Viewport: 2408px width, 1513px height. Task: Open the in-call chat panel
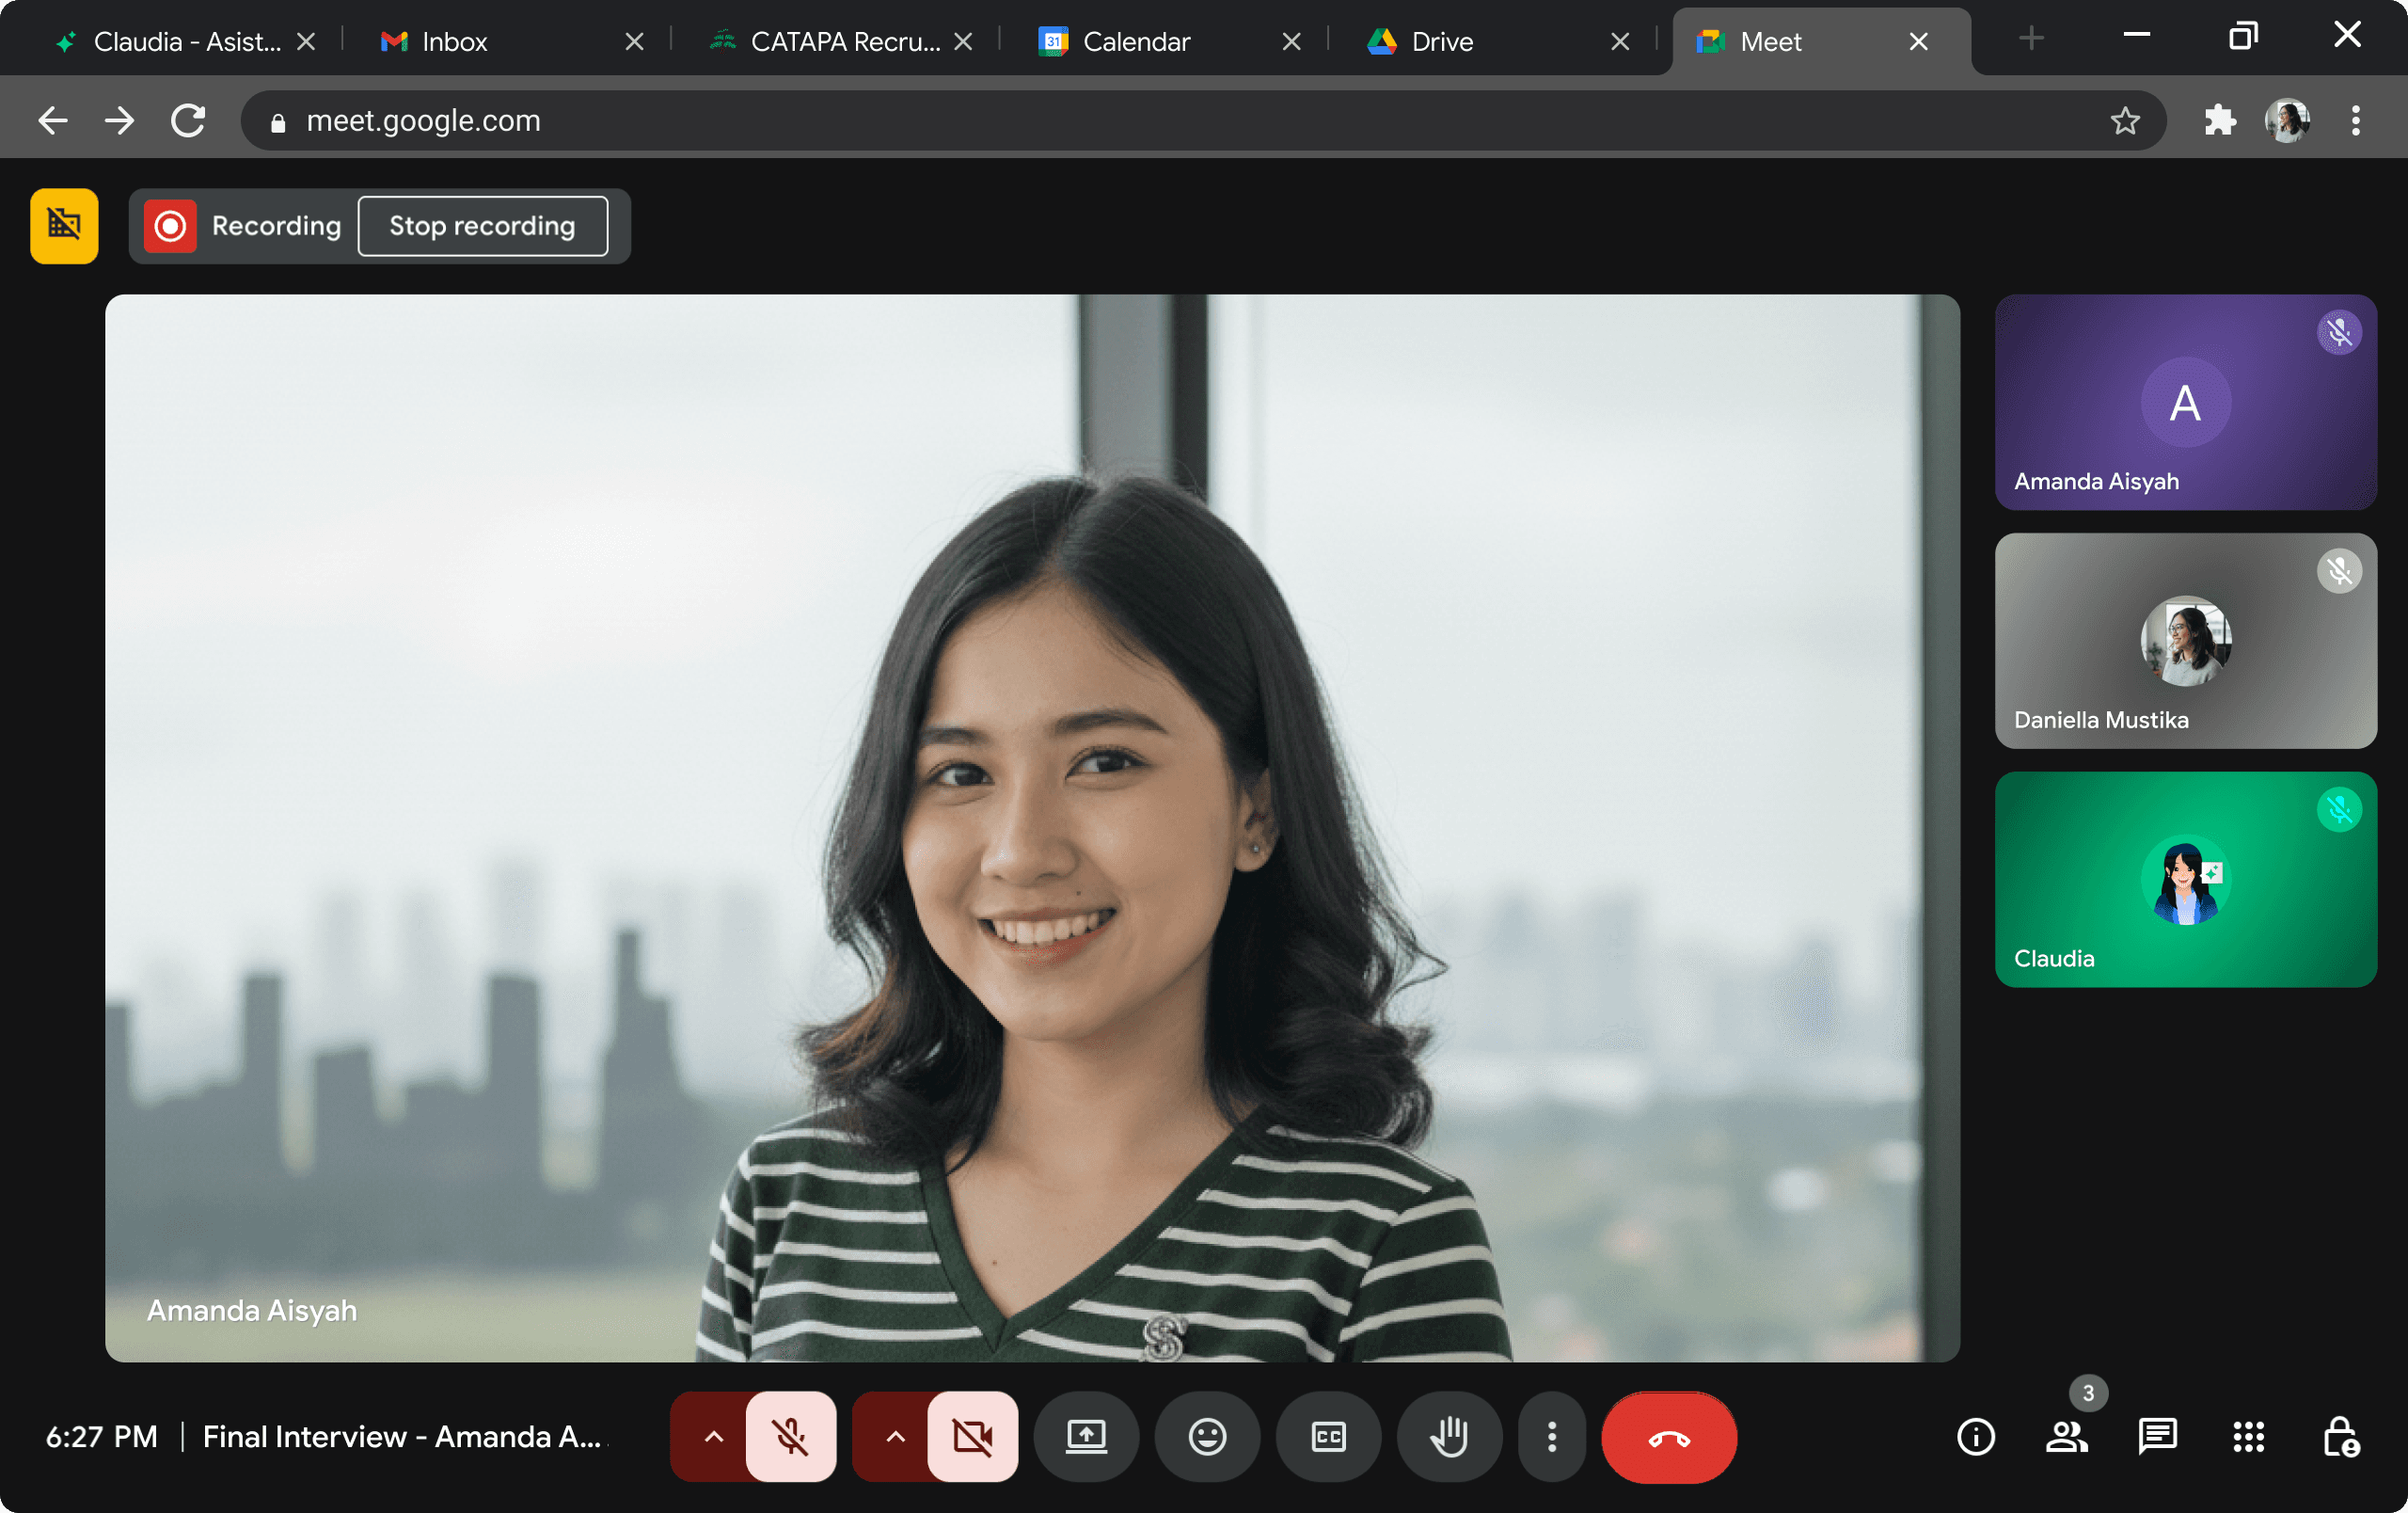tap(2157, 1437)
